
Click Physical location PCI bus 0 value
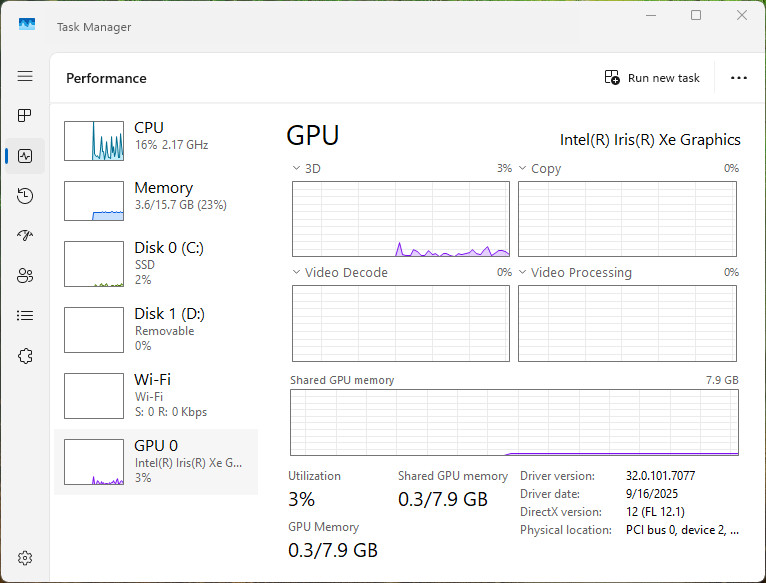point(682,530)
